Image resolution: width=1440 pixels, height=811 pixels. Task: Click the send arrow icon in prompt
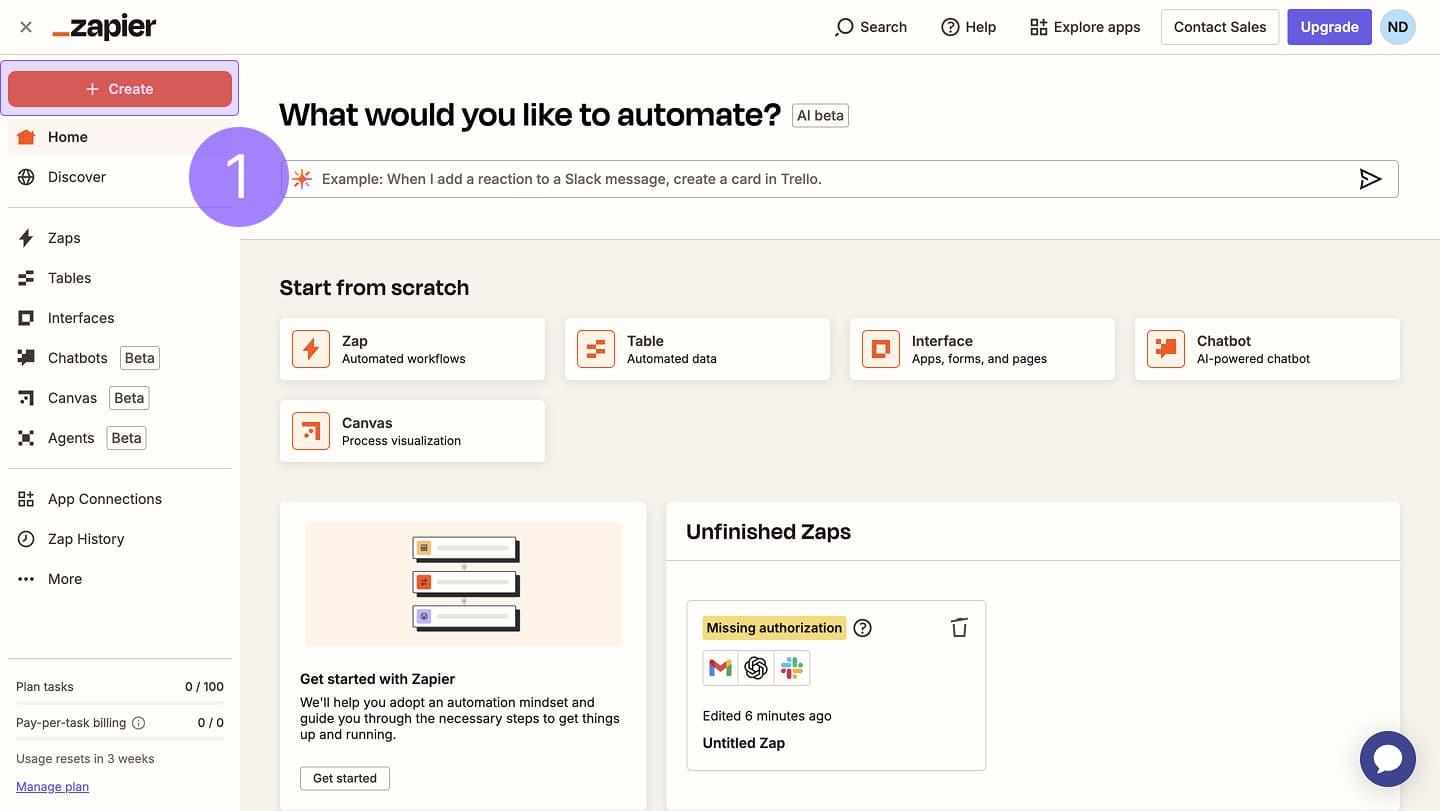[1370, 179]
